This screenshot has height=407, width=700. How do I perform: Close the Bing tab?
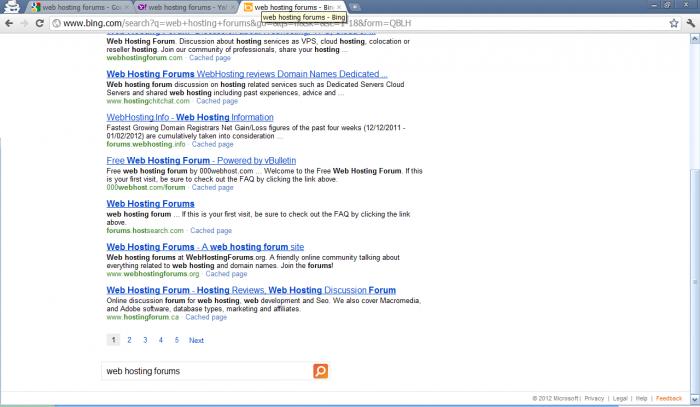[x=339, y=7]
